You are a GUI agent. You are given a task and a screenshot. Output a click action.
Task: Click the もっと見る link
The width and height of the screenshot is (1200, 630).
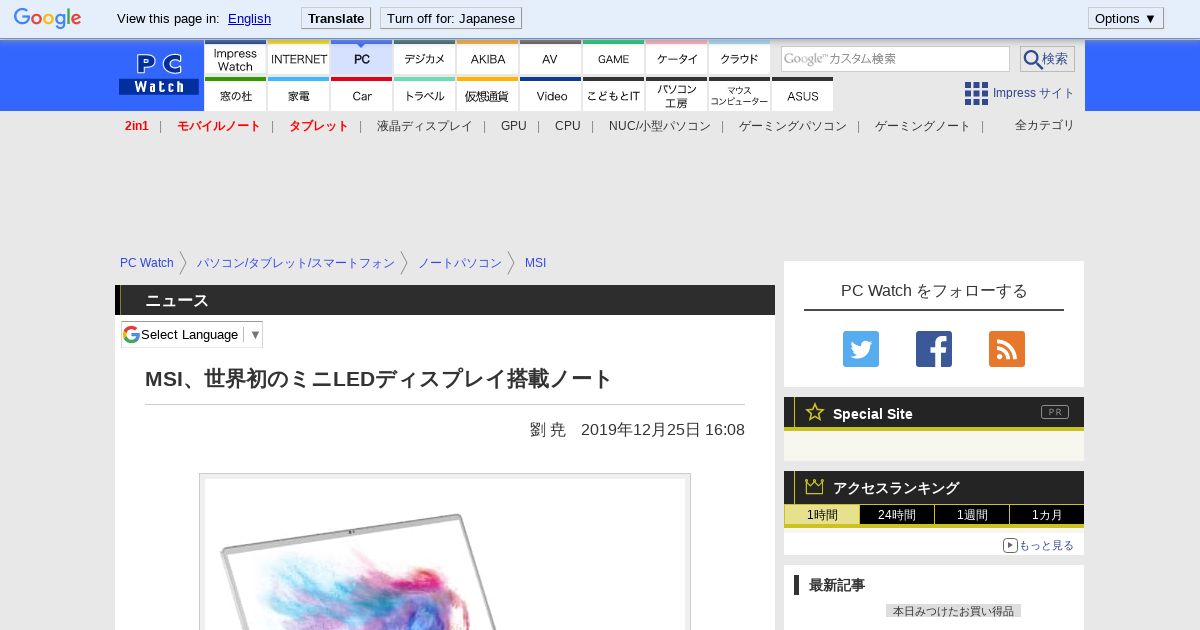point(1046,545)
